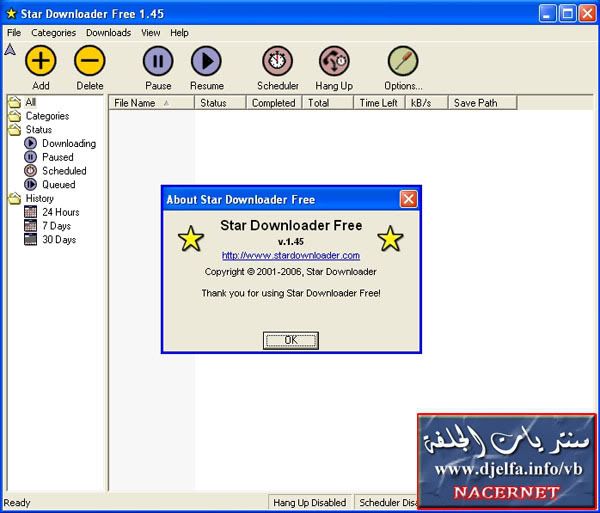The height and width of the screenshot is (513, 600).
Task: Click the left star in About dialog
Action: coord(191,238)
